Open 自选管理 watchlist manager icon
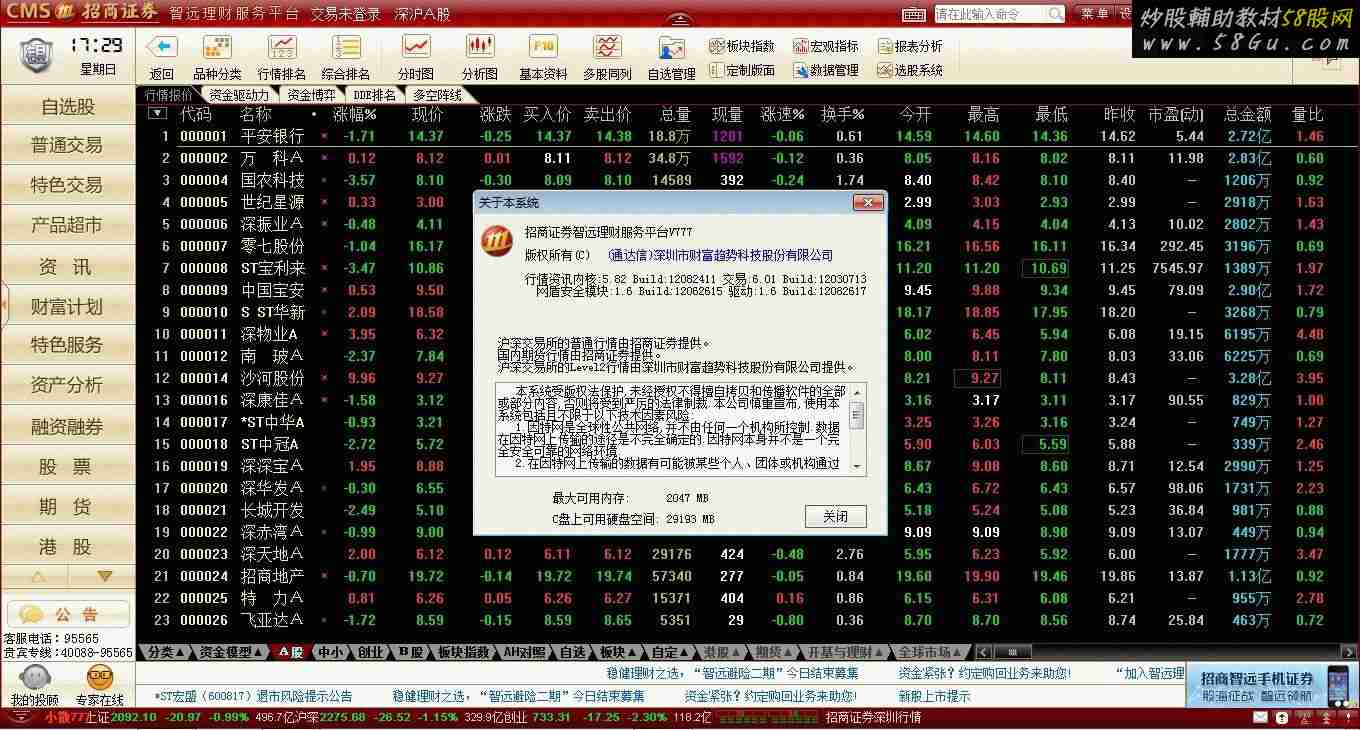Screen dimensions: 1360x730 point(671,47)
